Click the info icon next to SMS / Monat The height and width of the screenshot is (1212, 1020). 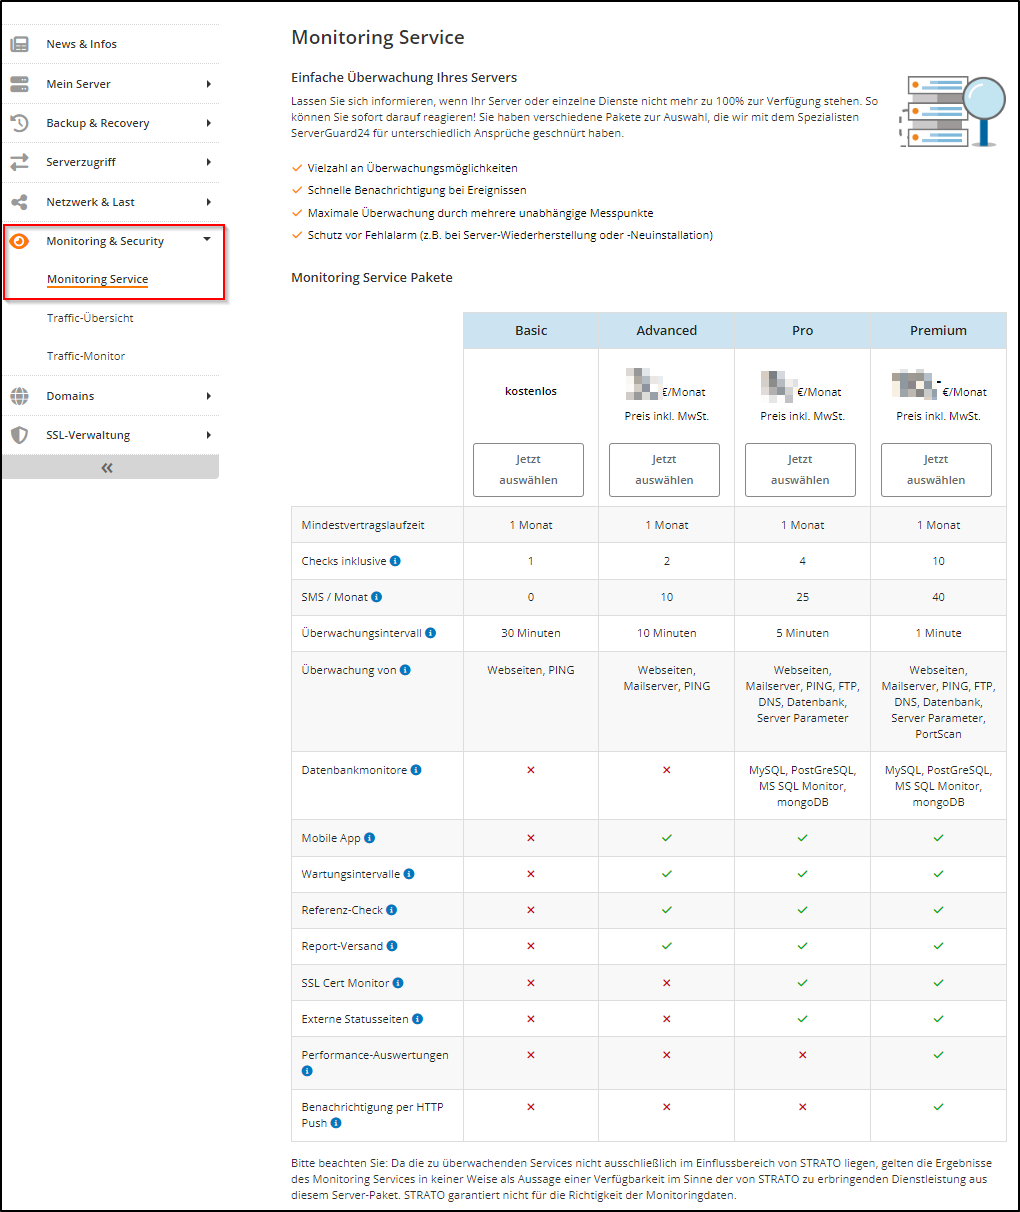[376, 596]
